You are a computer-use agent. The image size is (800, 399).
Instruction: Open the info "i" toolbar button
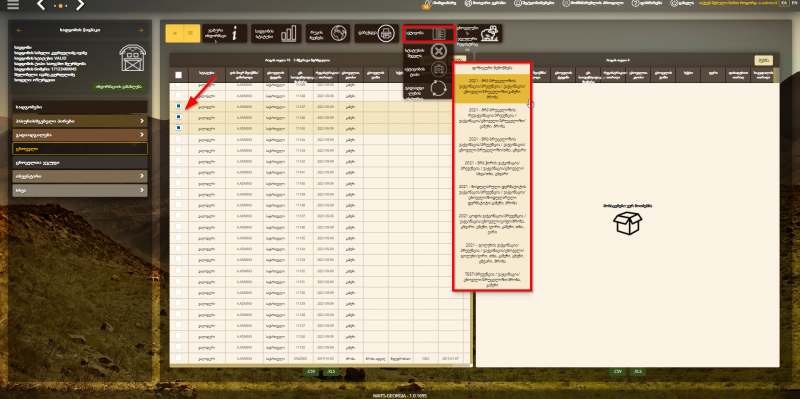coord(225,34)
